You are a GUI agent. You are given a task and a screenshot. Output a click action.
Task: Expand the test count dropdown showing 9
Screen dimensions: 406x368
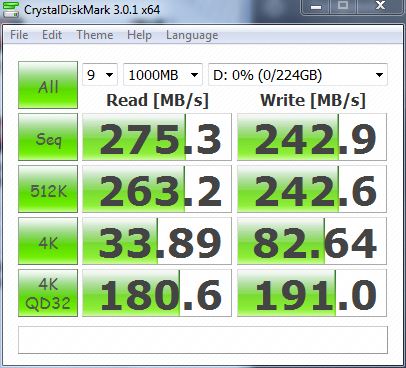(x=100, y=74)
